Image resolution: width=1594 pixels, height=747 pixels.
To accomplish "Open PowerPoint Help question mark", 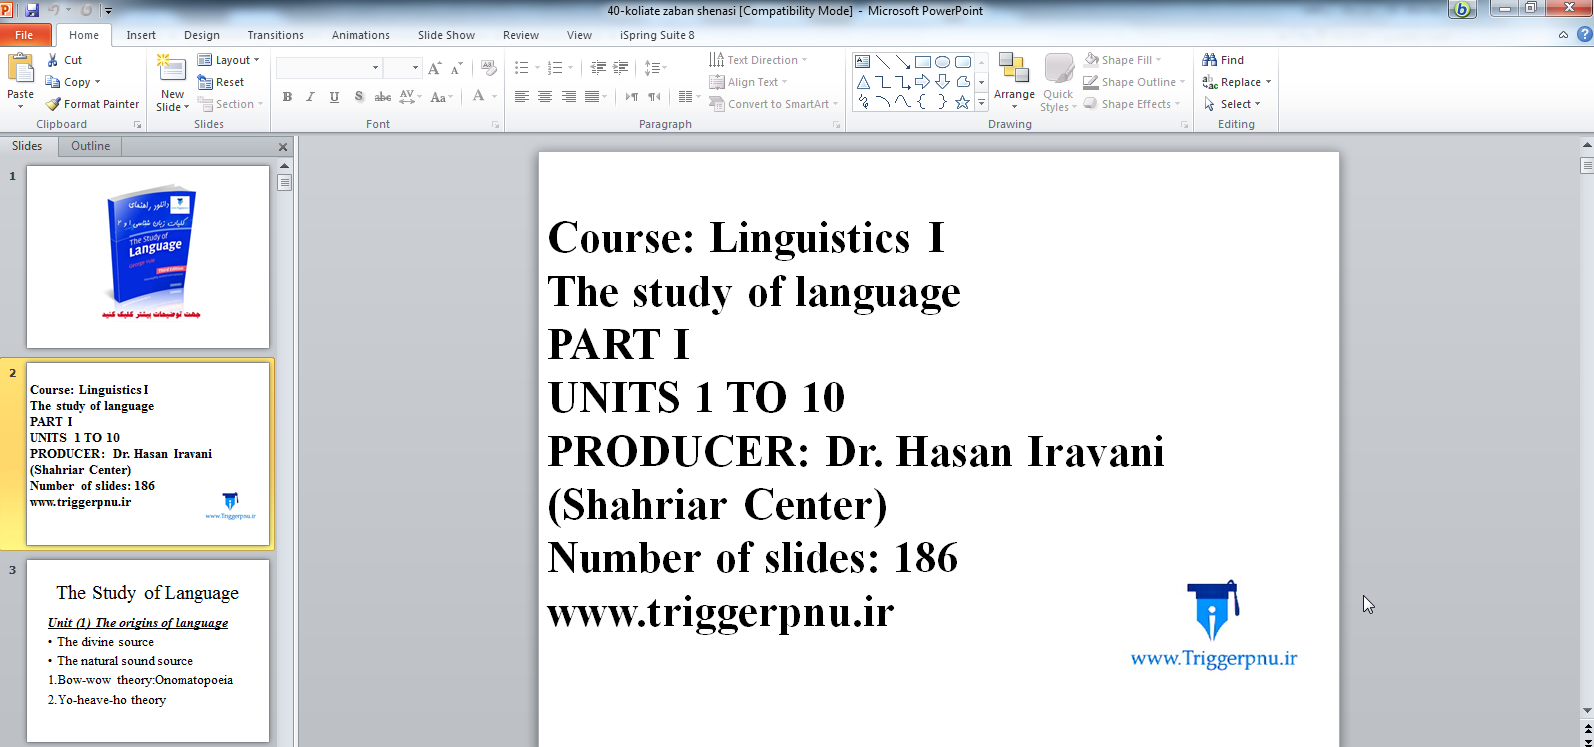I will (x=1584, y=35).
